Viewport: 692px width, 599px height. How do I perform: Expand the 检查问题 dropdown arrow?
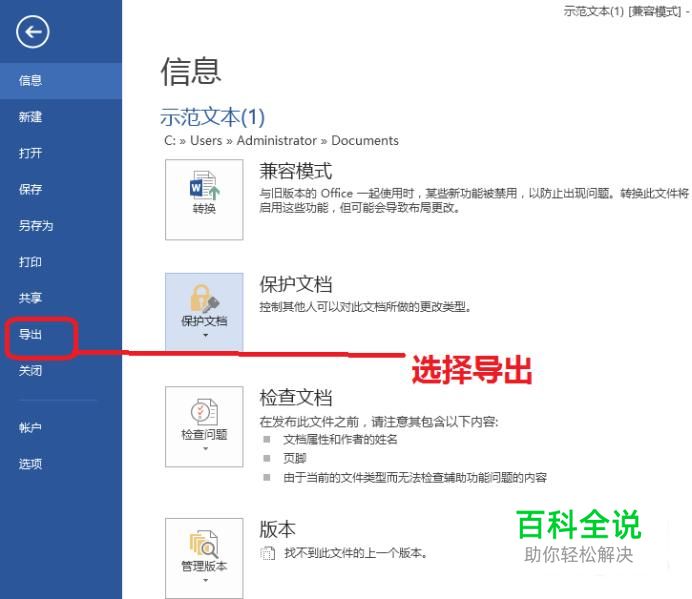pos(205,449)
